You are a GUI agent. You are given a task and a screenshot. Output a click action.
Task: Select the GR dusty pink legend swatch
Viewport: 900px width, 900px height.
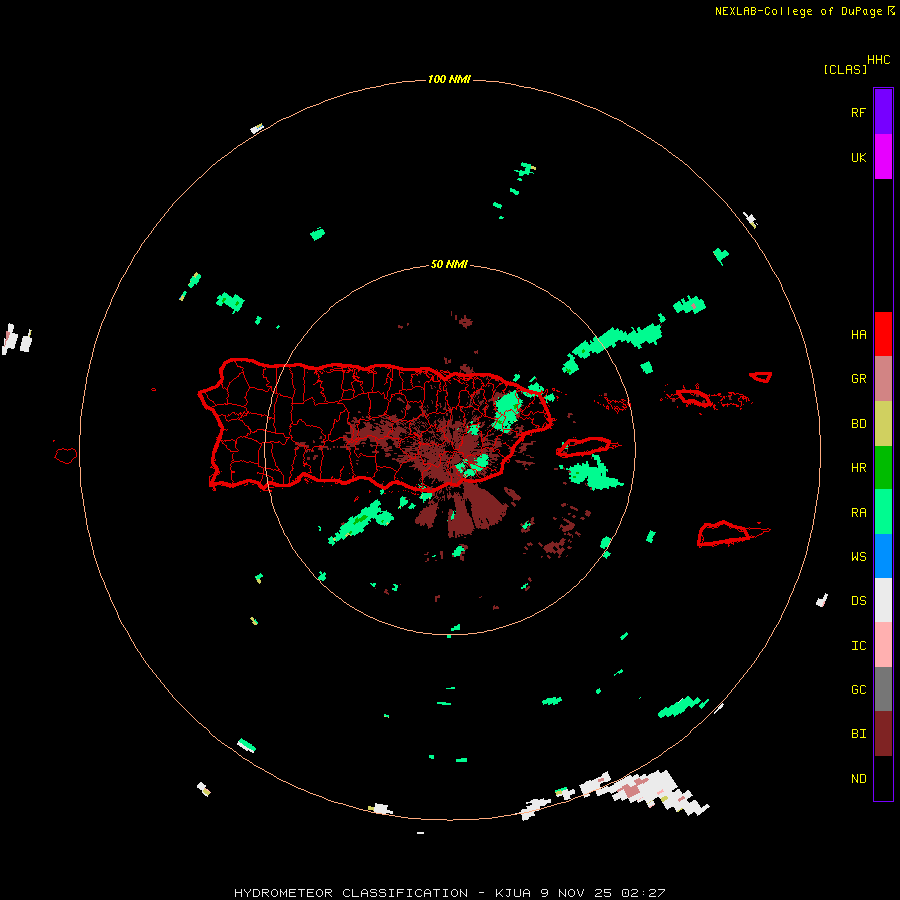(883, 379)
